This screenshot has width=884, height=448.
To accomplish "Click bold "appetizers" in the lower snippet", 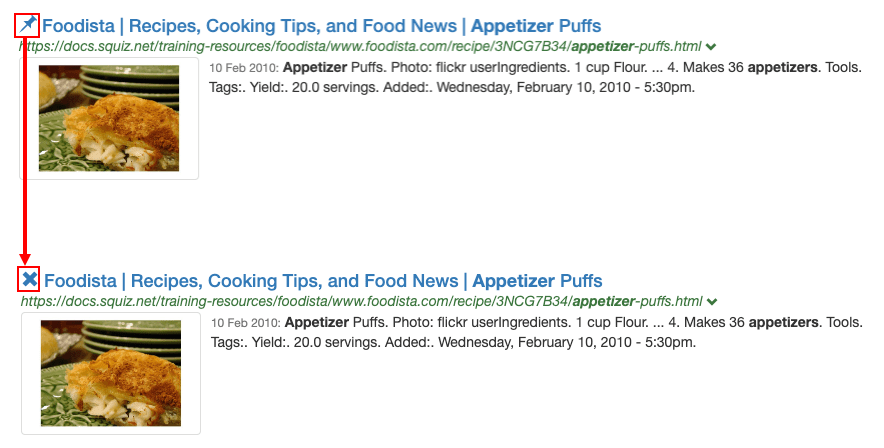I will [785, 323].
